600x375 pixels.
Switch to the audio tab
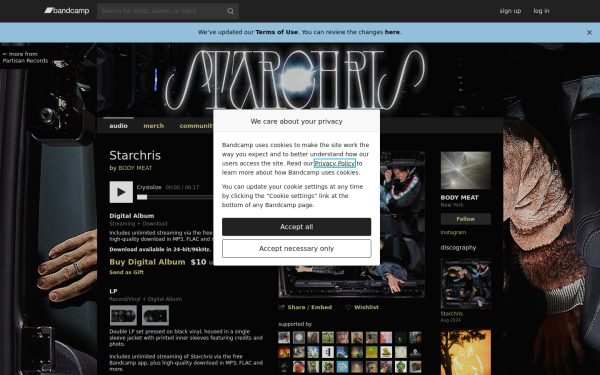pyautogui.click(x=118, y=126)
